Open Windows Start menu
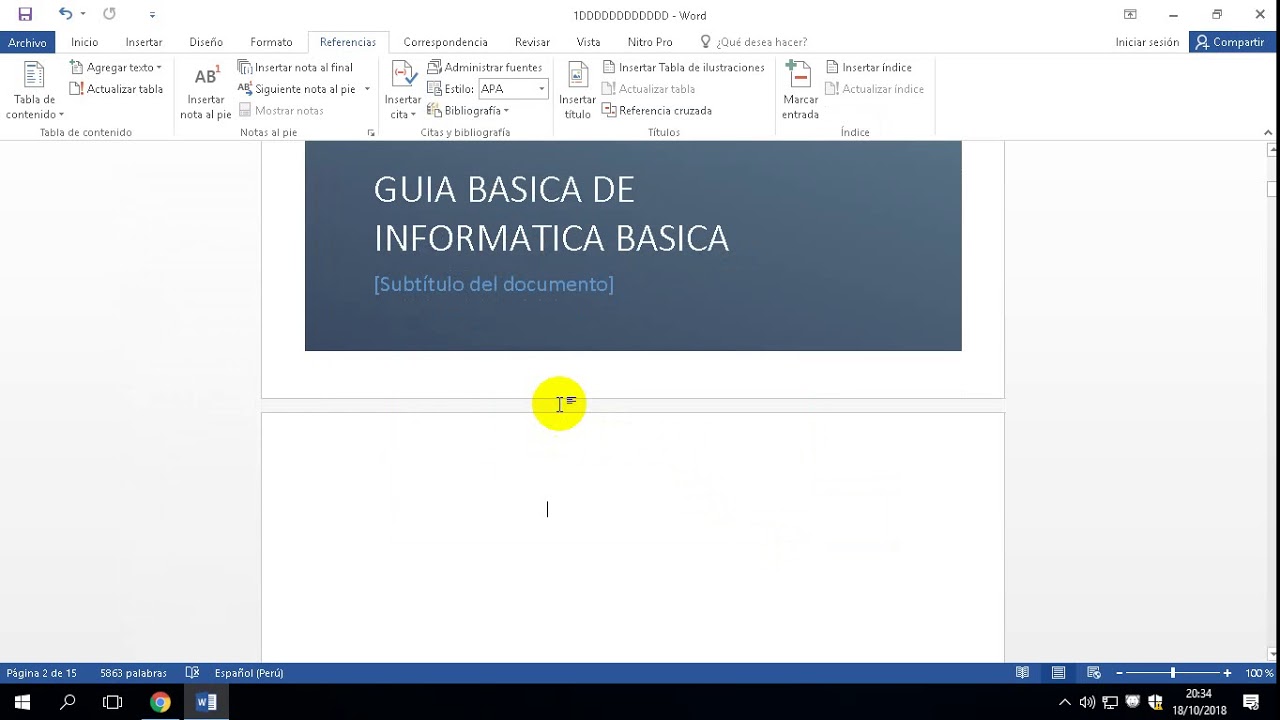The width and height of the screenshot is (1280, 720). [x=22, y=702]
